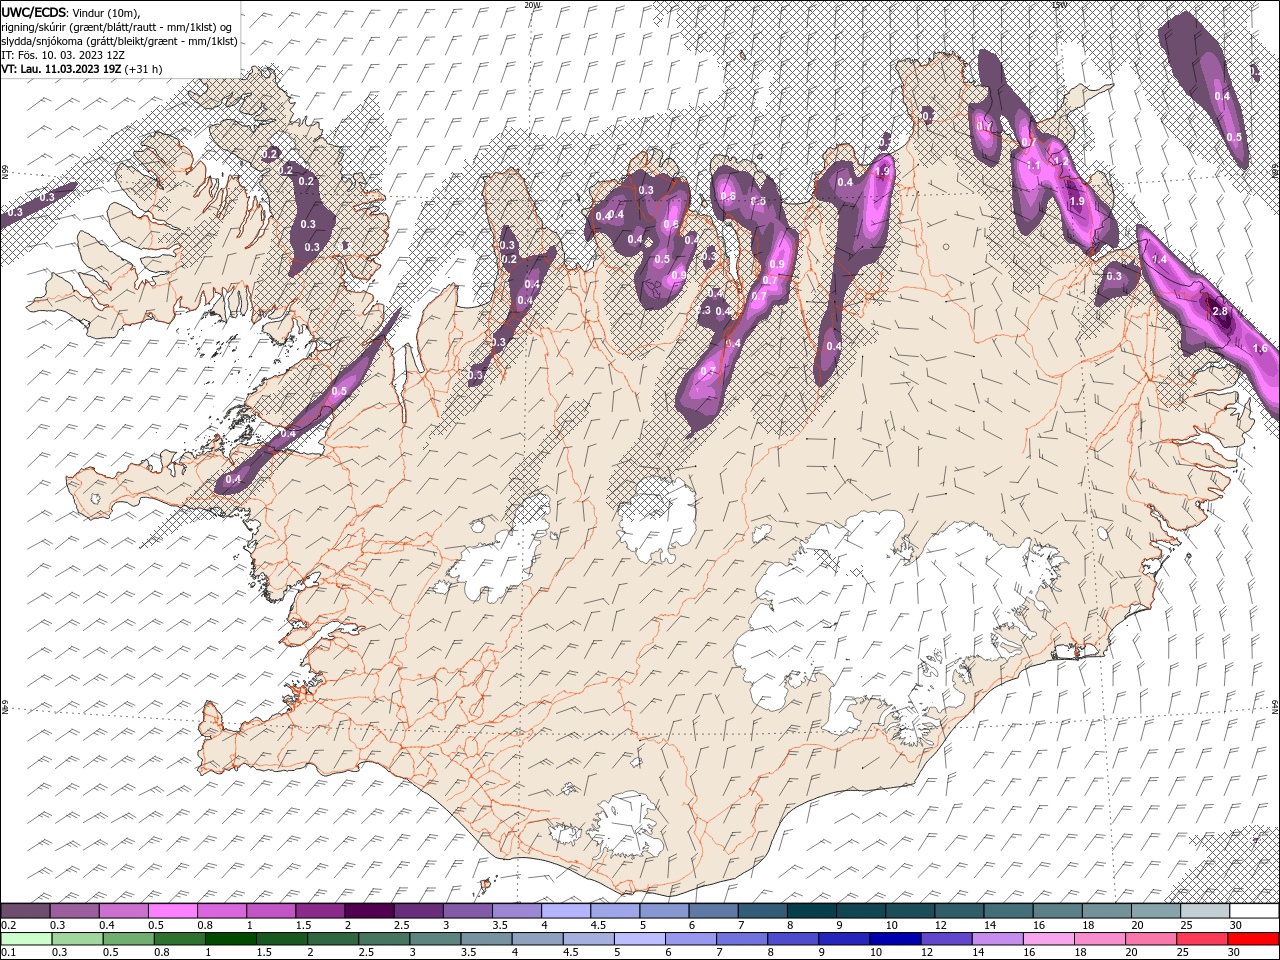Image resolution: width=1280 pixels, height=960 pixels.
Task: Pick bright red bottom-row swatch above 30
Action: point(1254,939)
